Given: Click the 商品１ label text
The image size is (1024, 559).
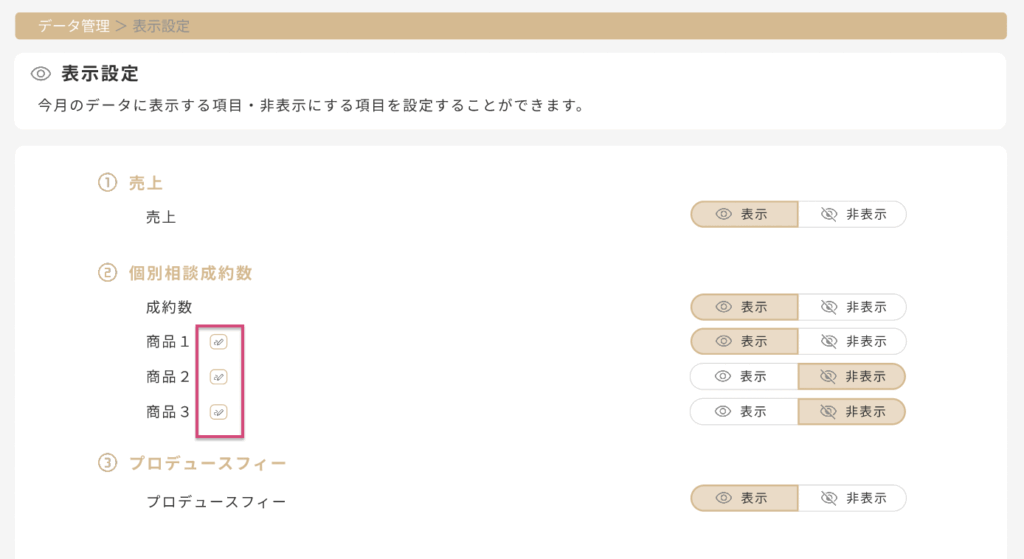Looking at the screenshot, I should (x=168, y=342).
